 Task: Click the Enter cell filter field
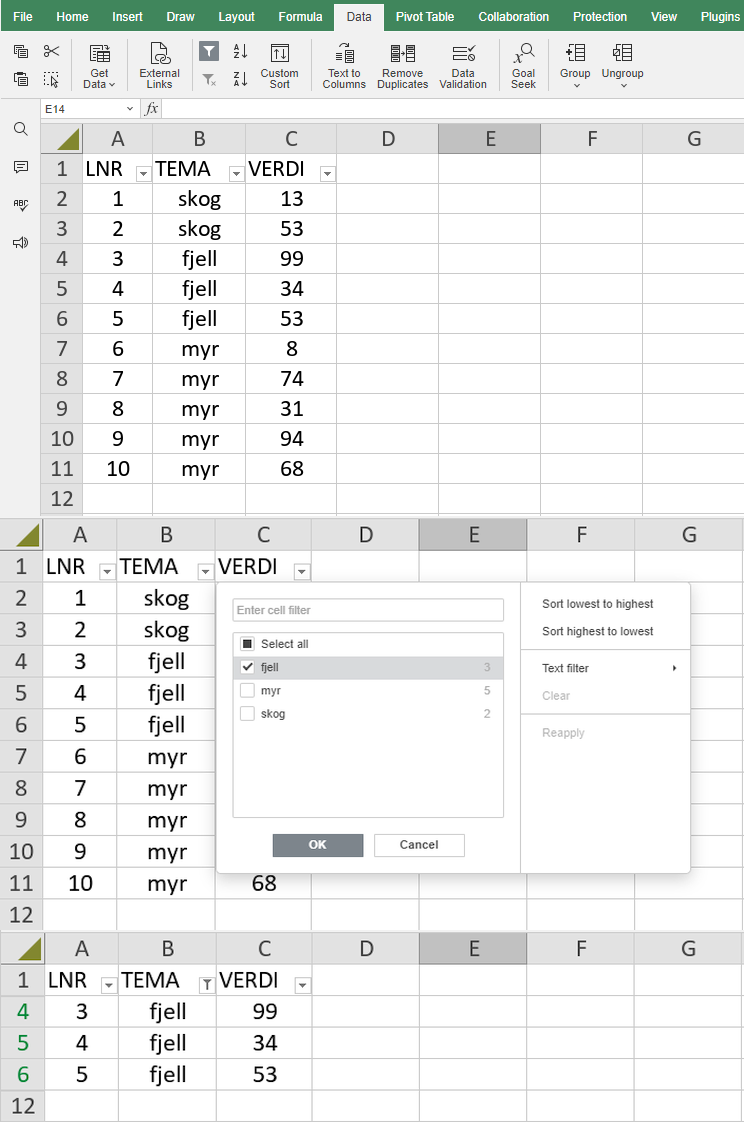tap(368, 610)
